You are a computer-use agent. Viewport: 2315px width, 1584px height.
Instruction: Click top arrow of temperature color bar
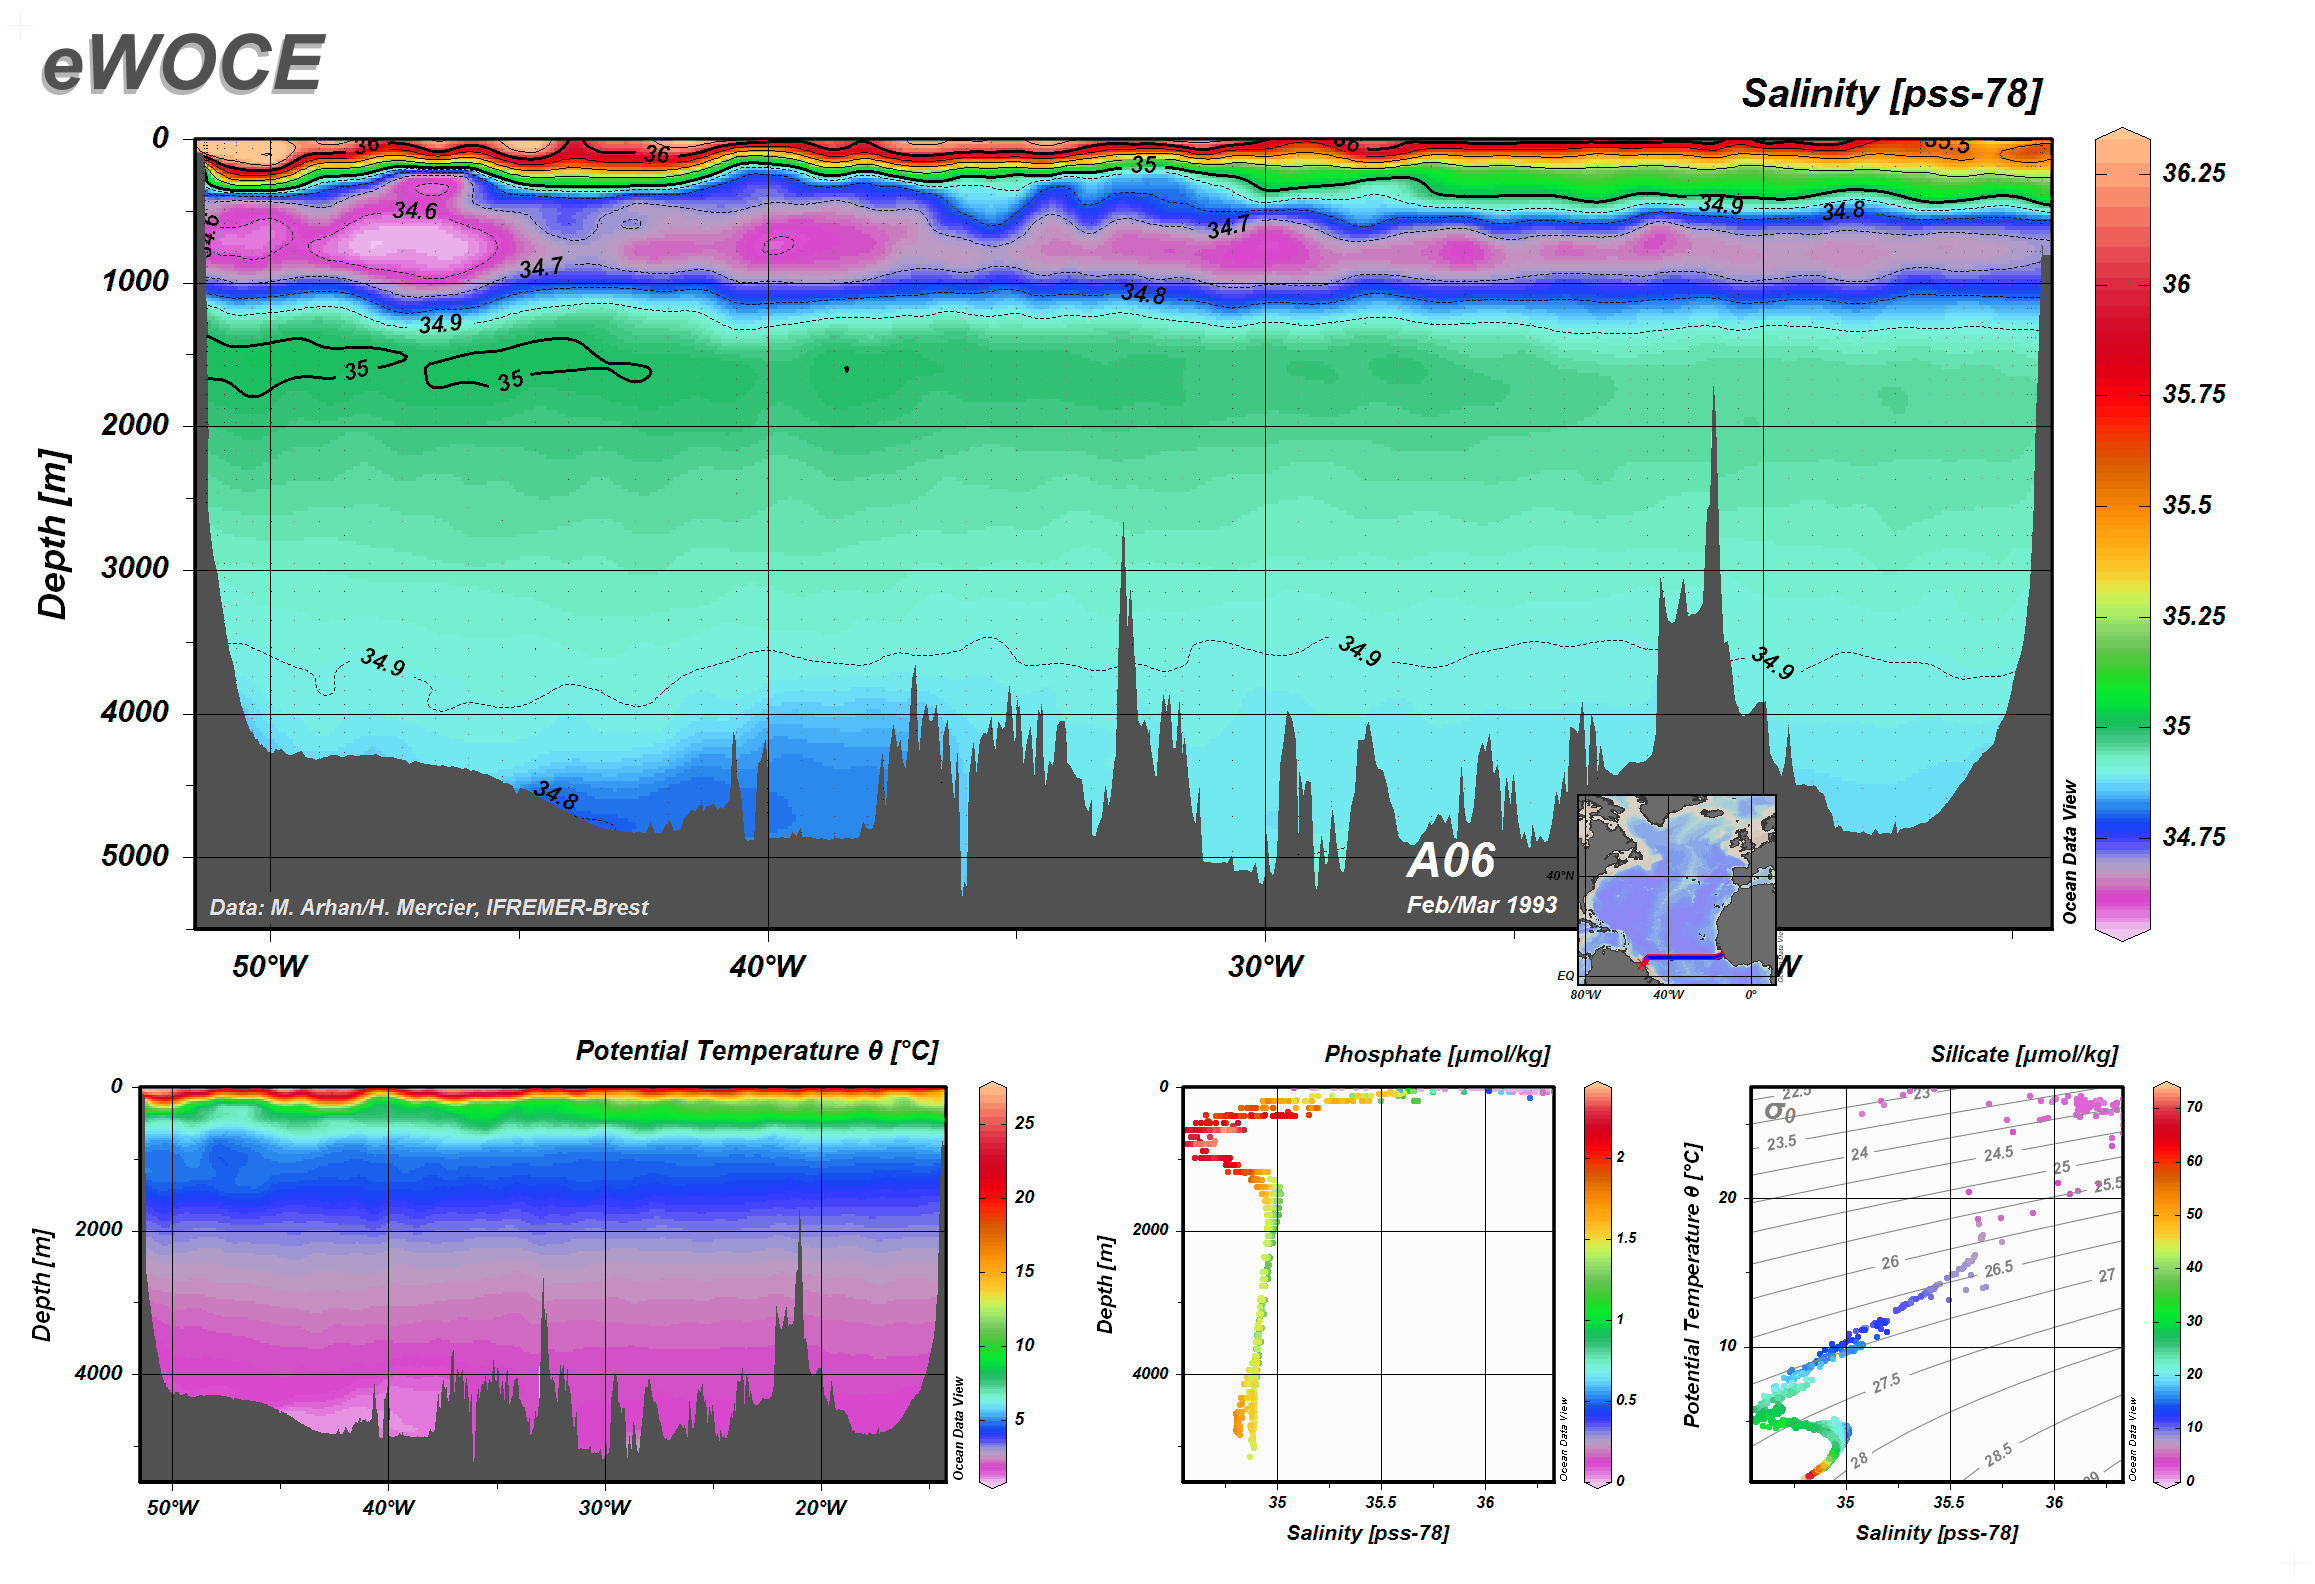coord(992,1086)
